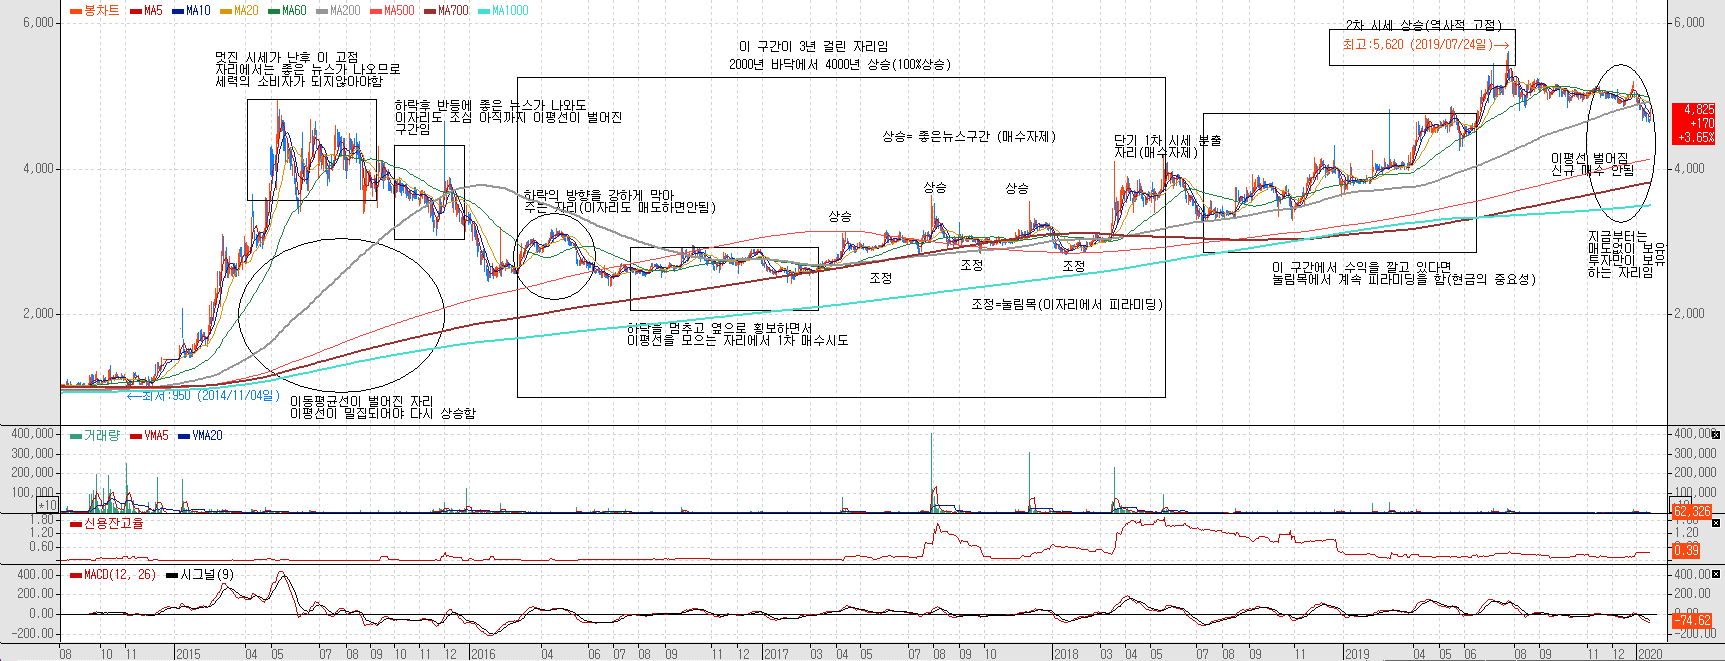Click the 최저:950 low price label
The width and height of the screenshot is (1725, 661).
pyautogui.click(x=205, y=395)
